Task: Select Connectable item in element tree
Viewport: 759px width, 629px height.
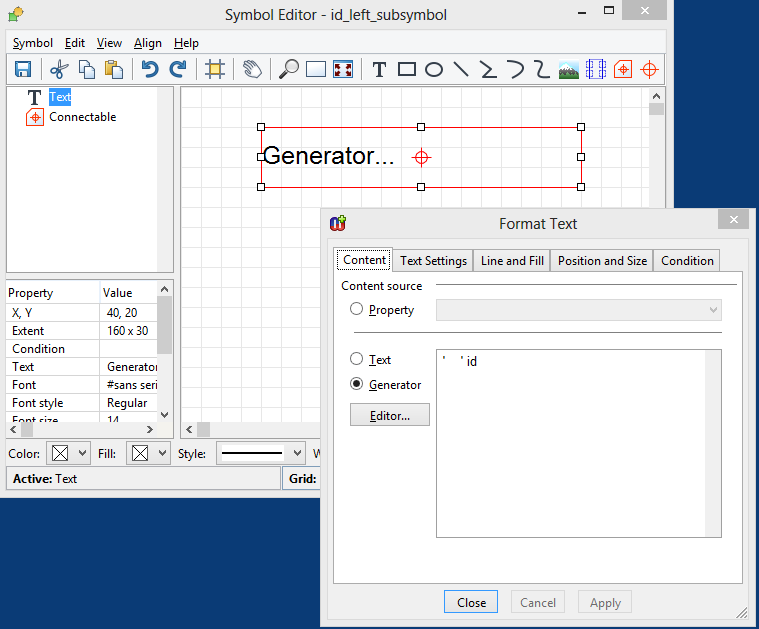Action: pyautogui.click(x=82, y=117)
